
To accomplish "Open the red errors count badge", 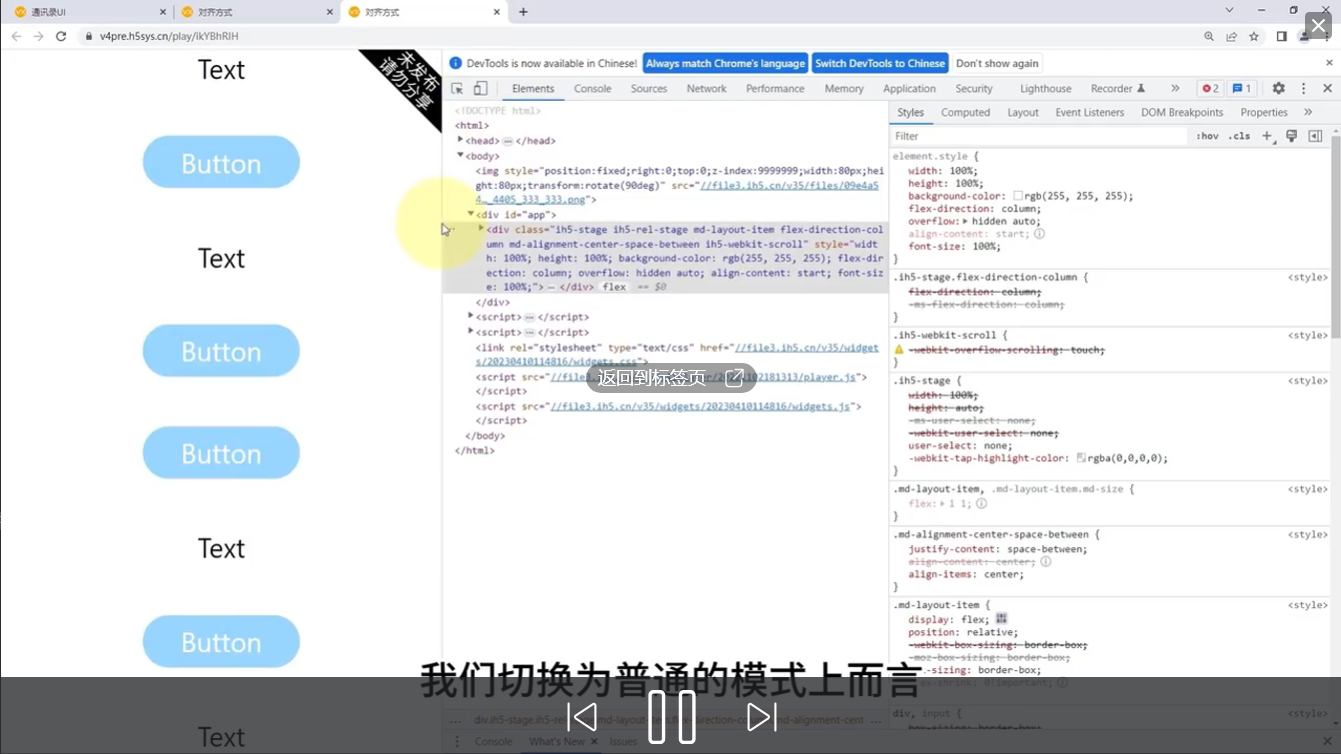I will pyautogui.click(x=1210, y=88).
